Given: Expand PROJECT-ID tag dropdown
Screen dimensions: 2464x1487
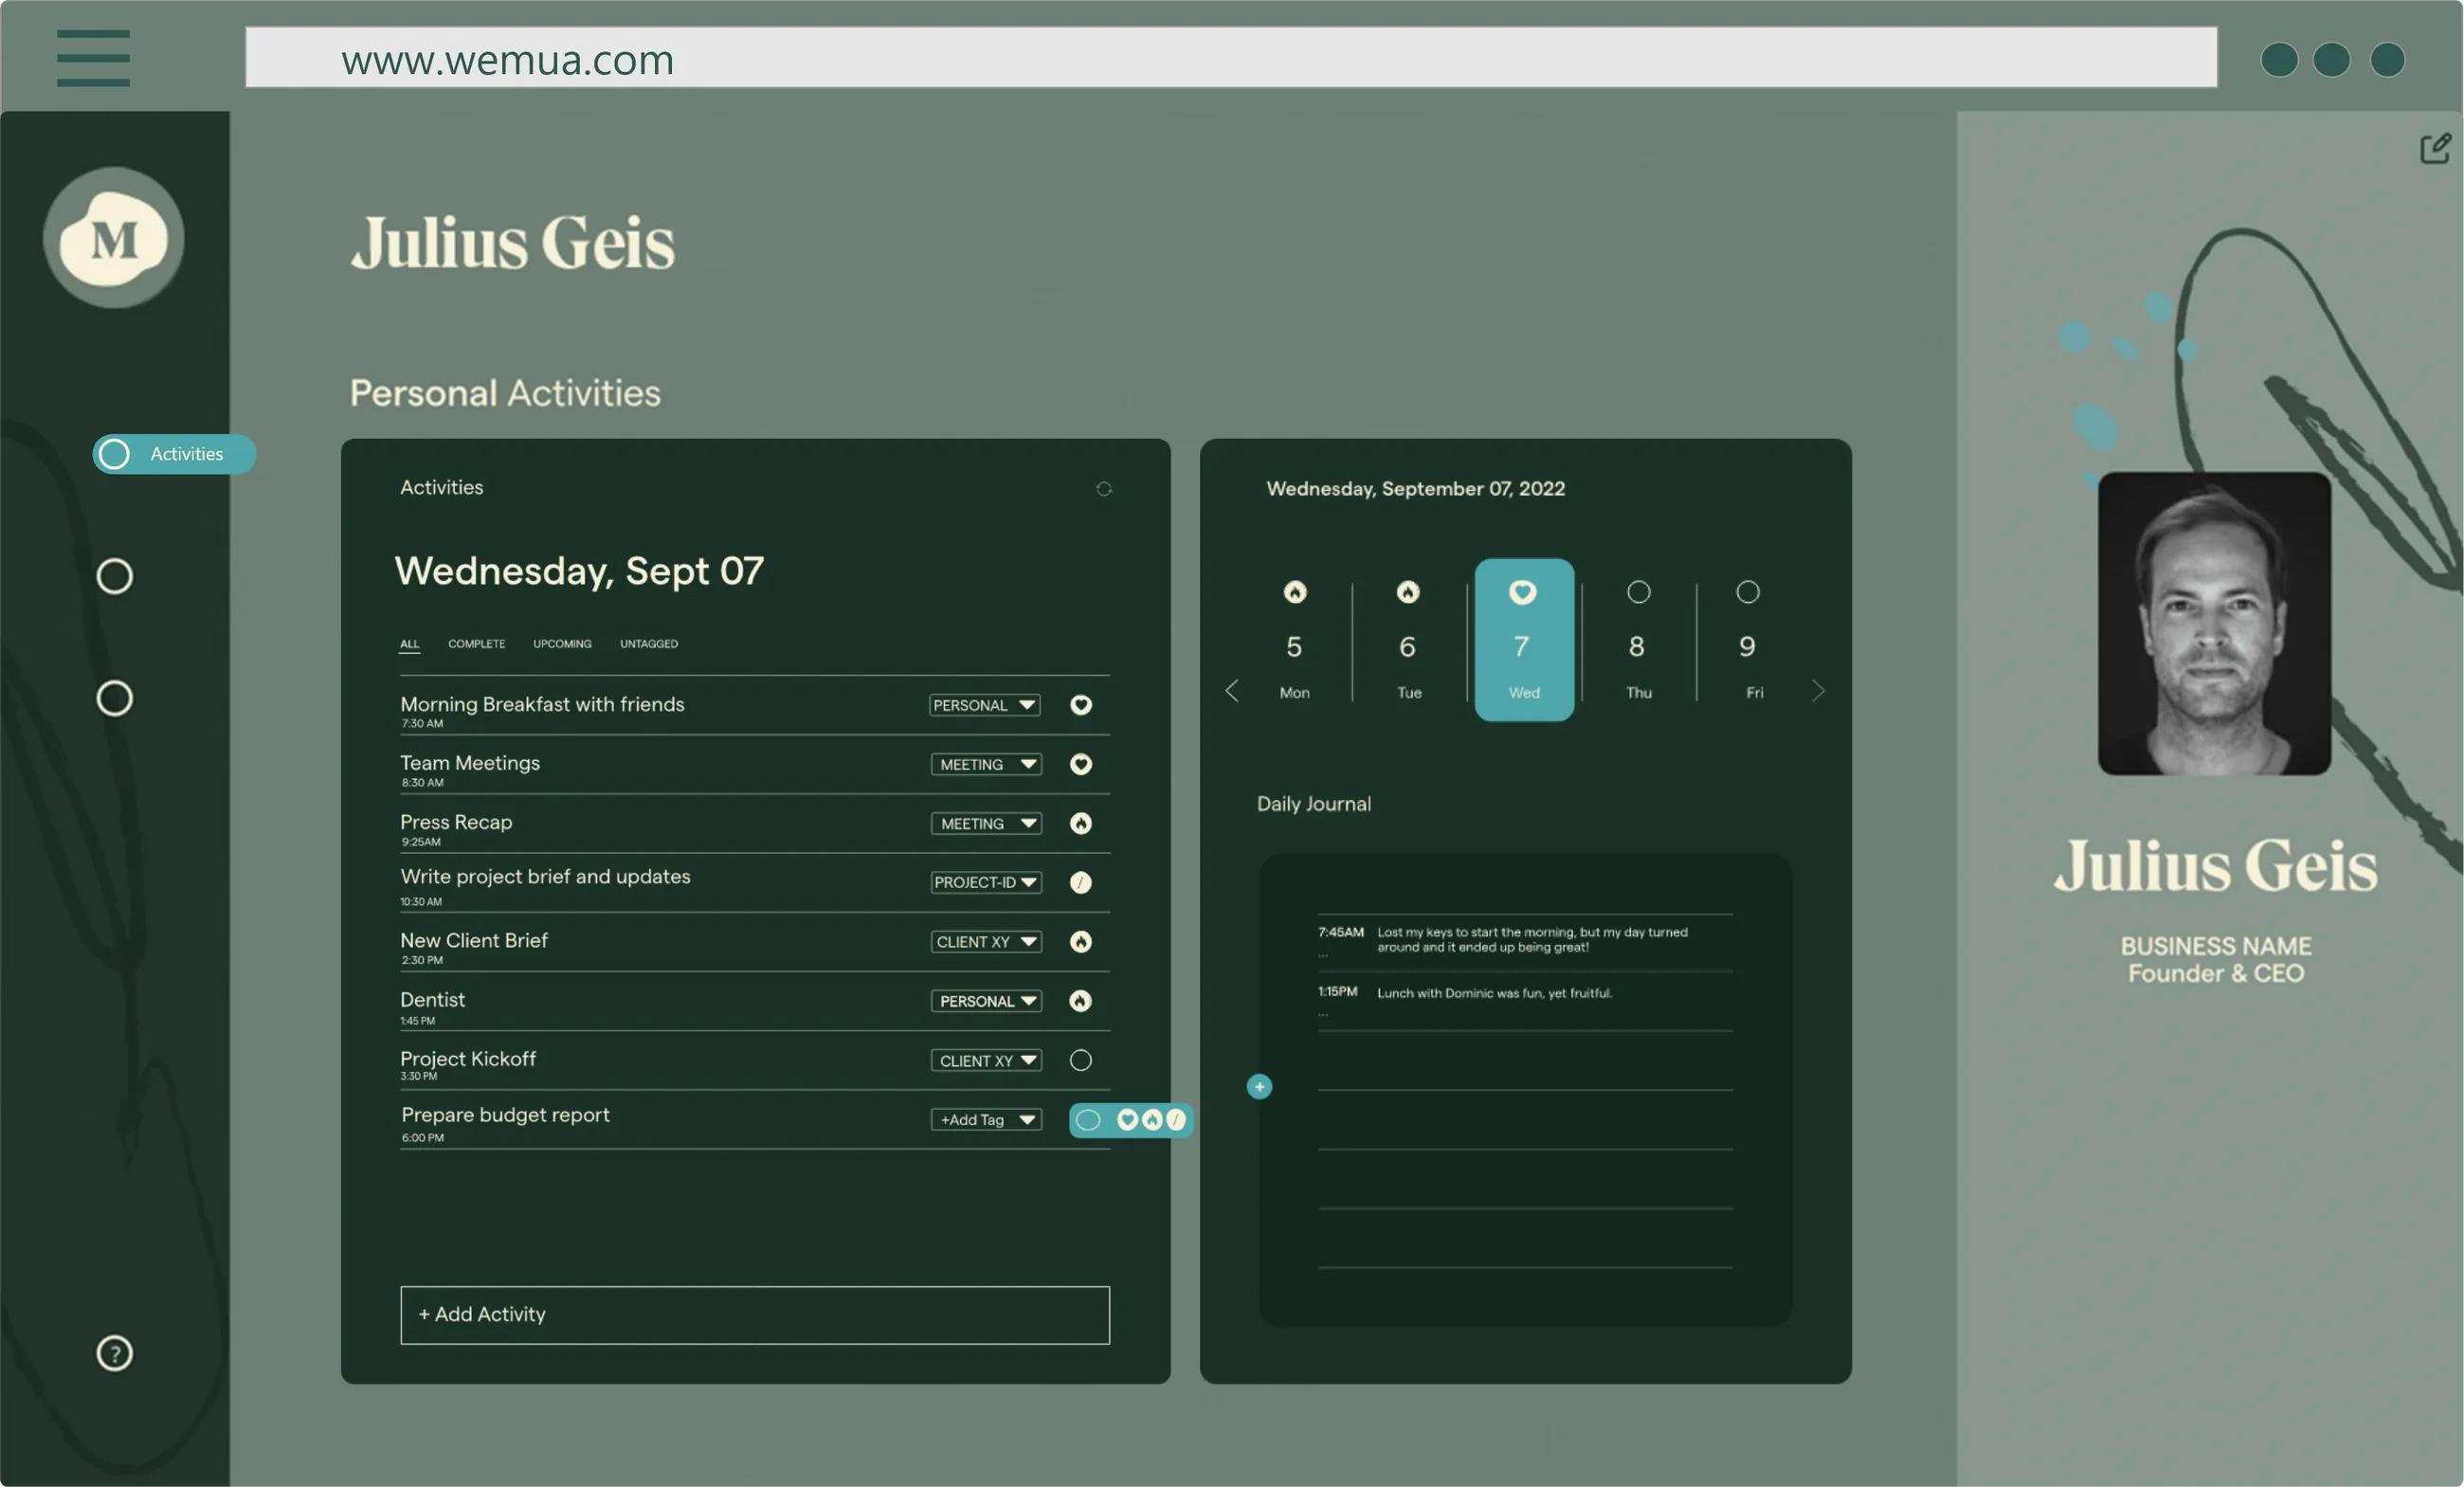Looking at the screenshot, I should pos(986,882).
